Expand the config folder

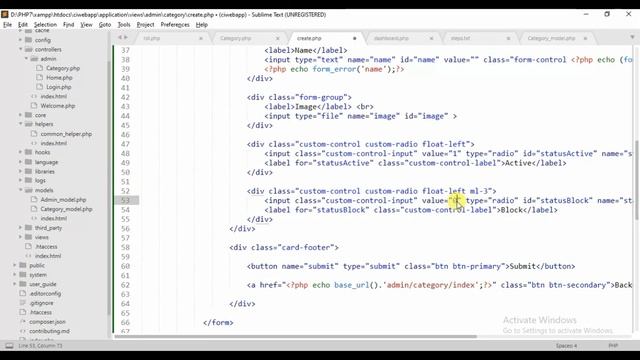coord(20,40)
